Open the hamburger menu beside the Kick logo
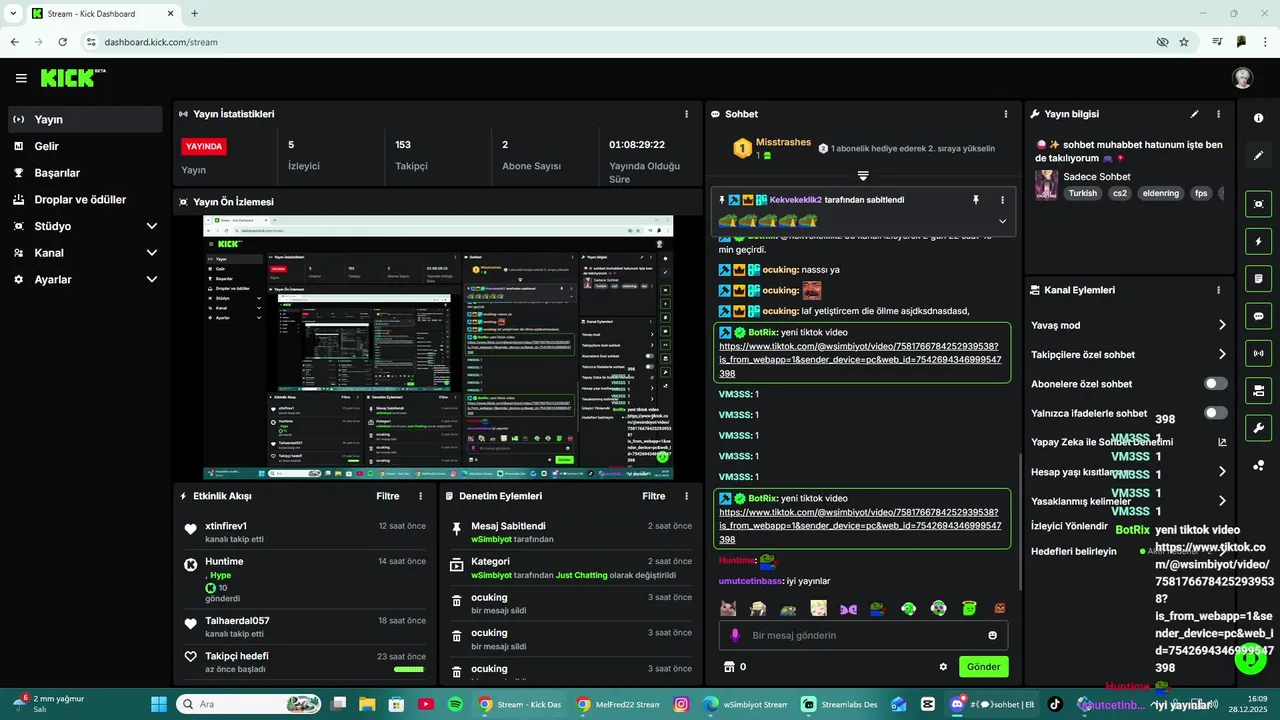Viewport: 1280px width, 720px height. [x=21, y=78]
